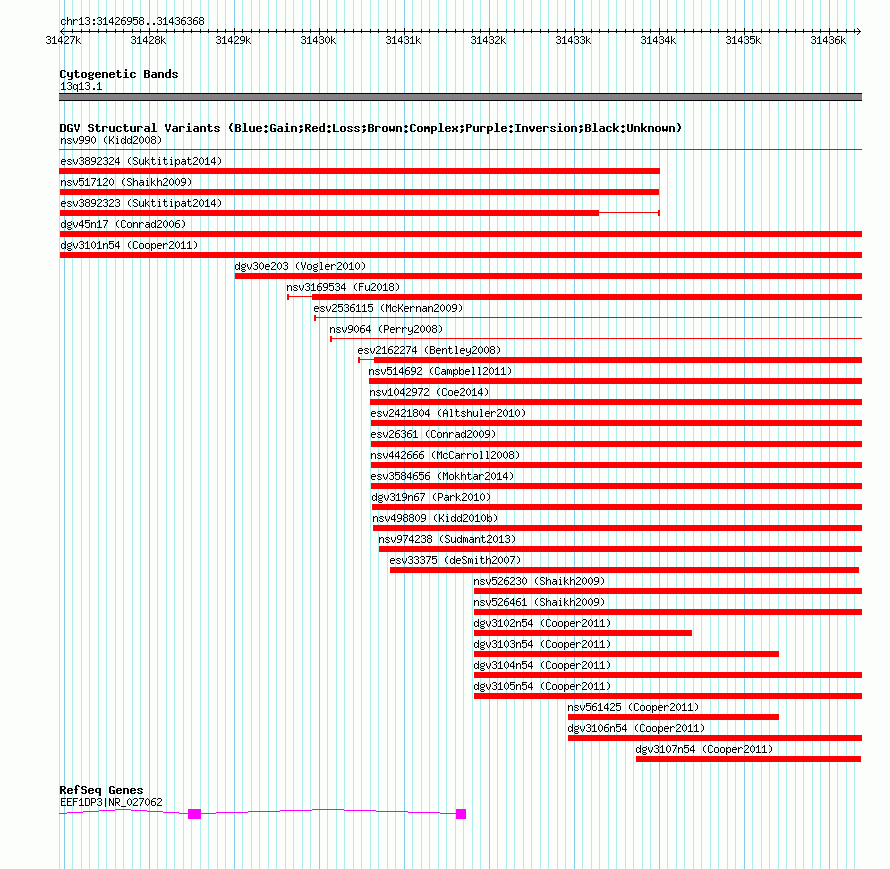Click nsv498809 (Kidd2010b) label

(435, 518)
